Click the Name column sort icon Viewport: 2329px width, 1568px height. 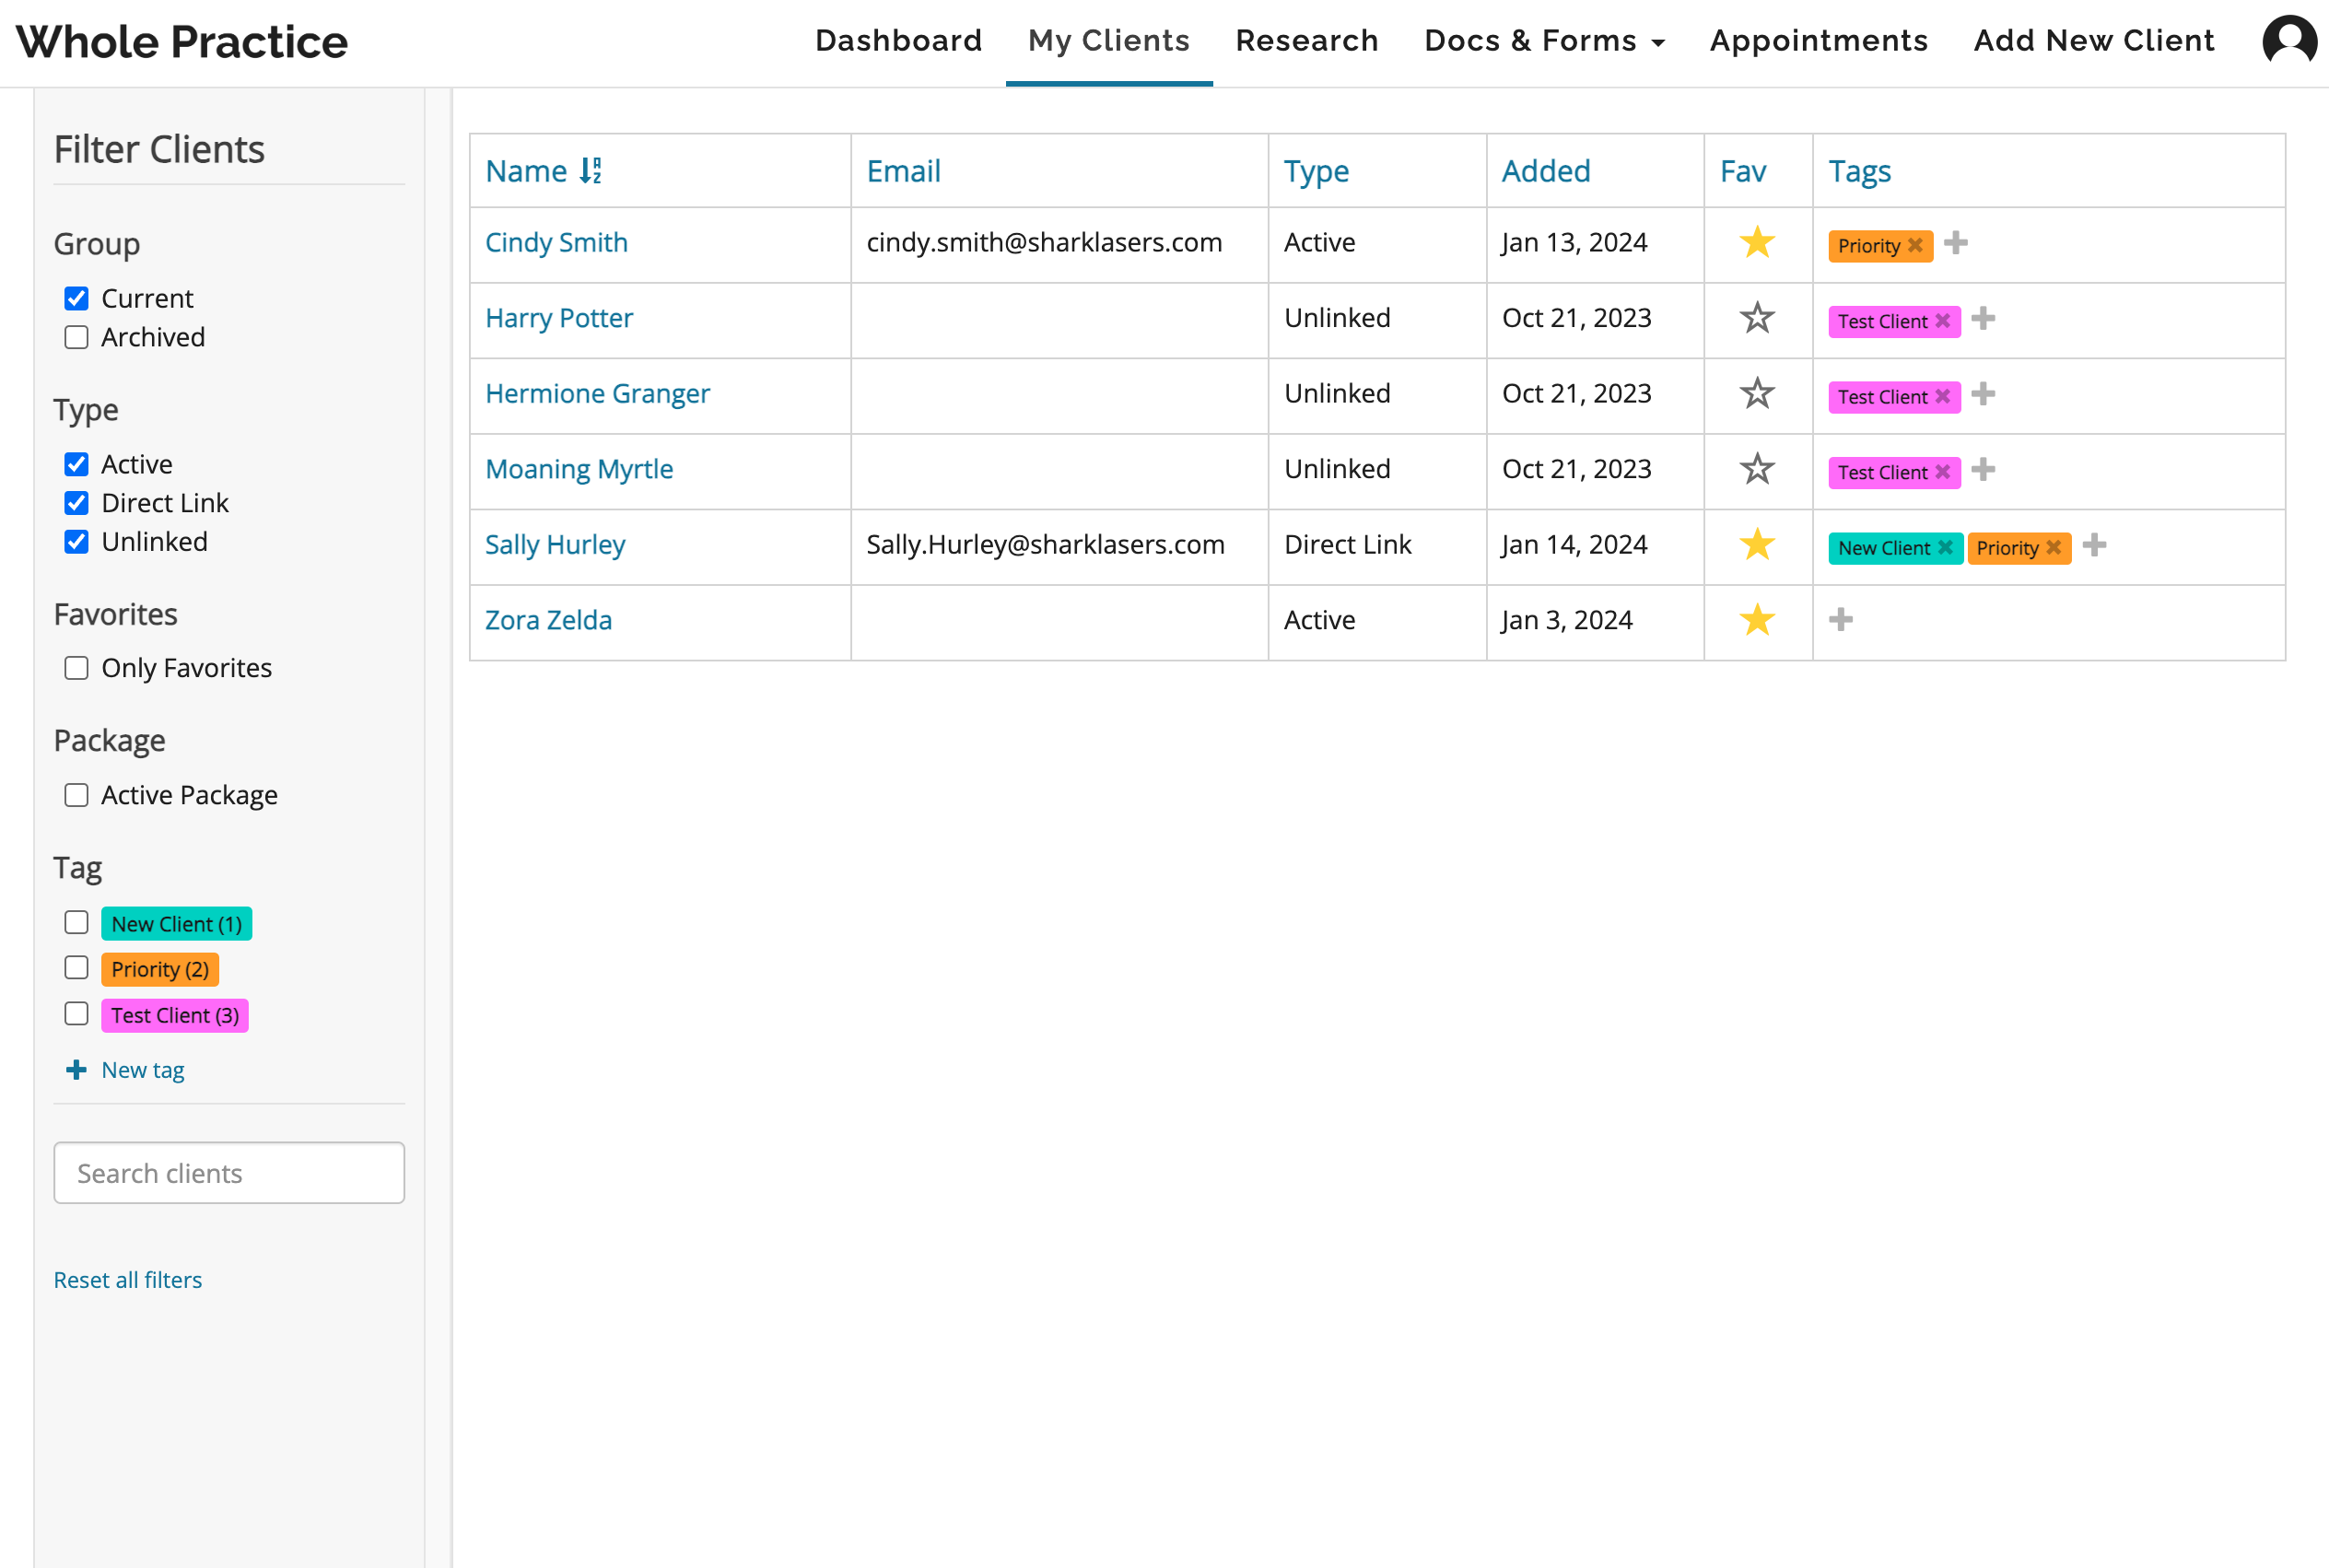pos(591,171)
